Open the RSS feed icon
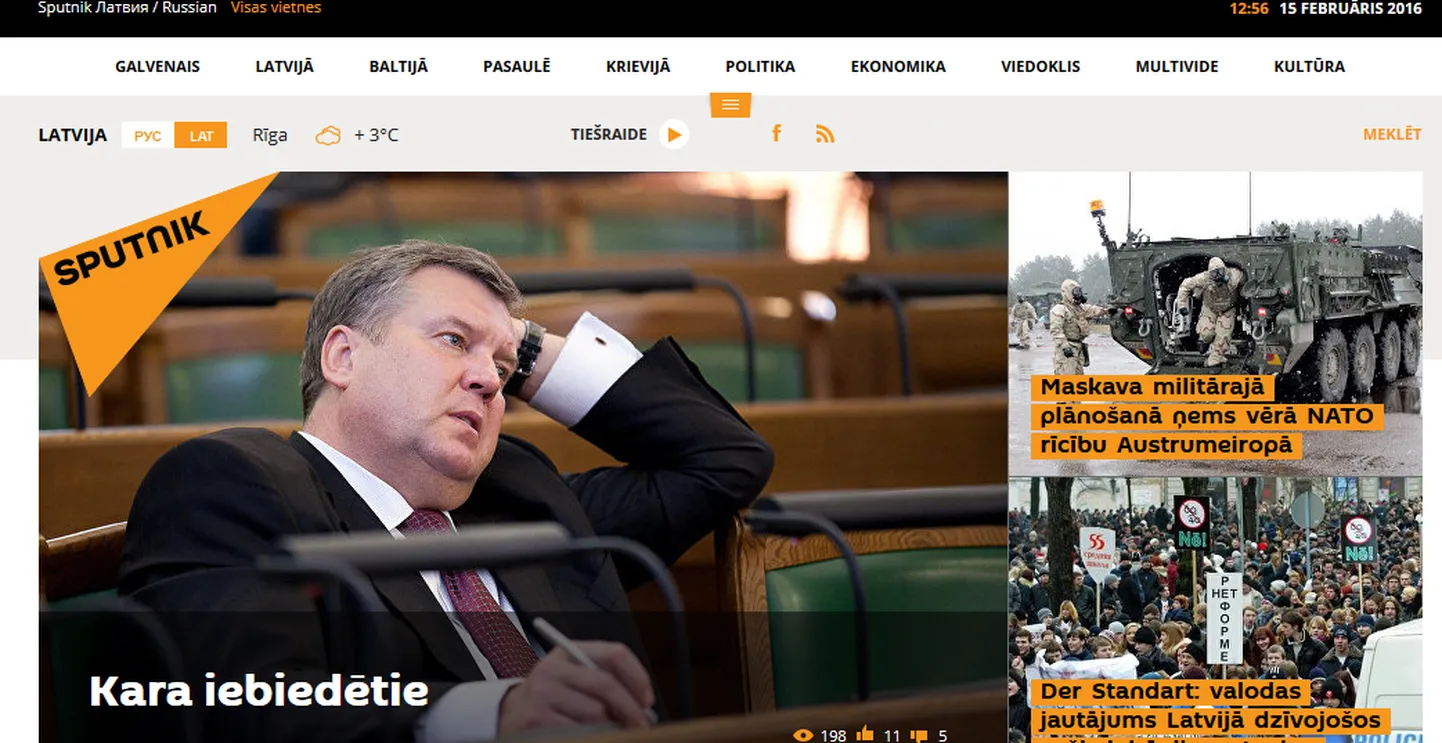The width and height of the screenshot is (1442, 743). (x=825, y=134)
